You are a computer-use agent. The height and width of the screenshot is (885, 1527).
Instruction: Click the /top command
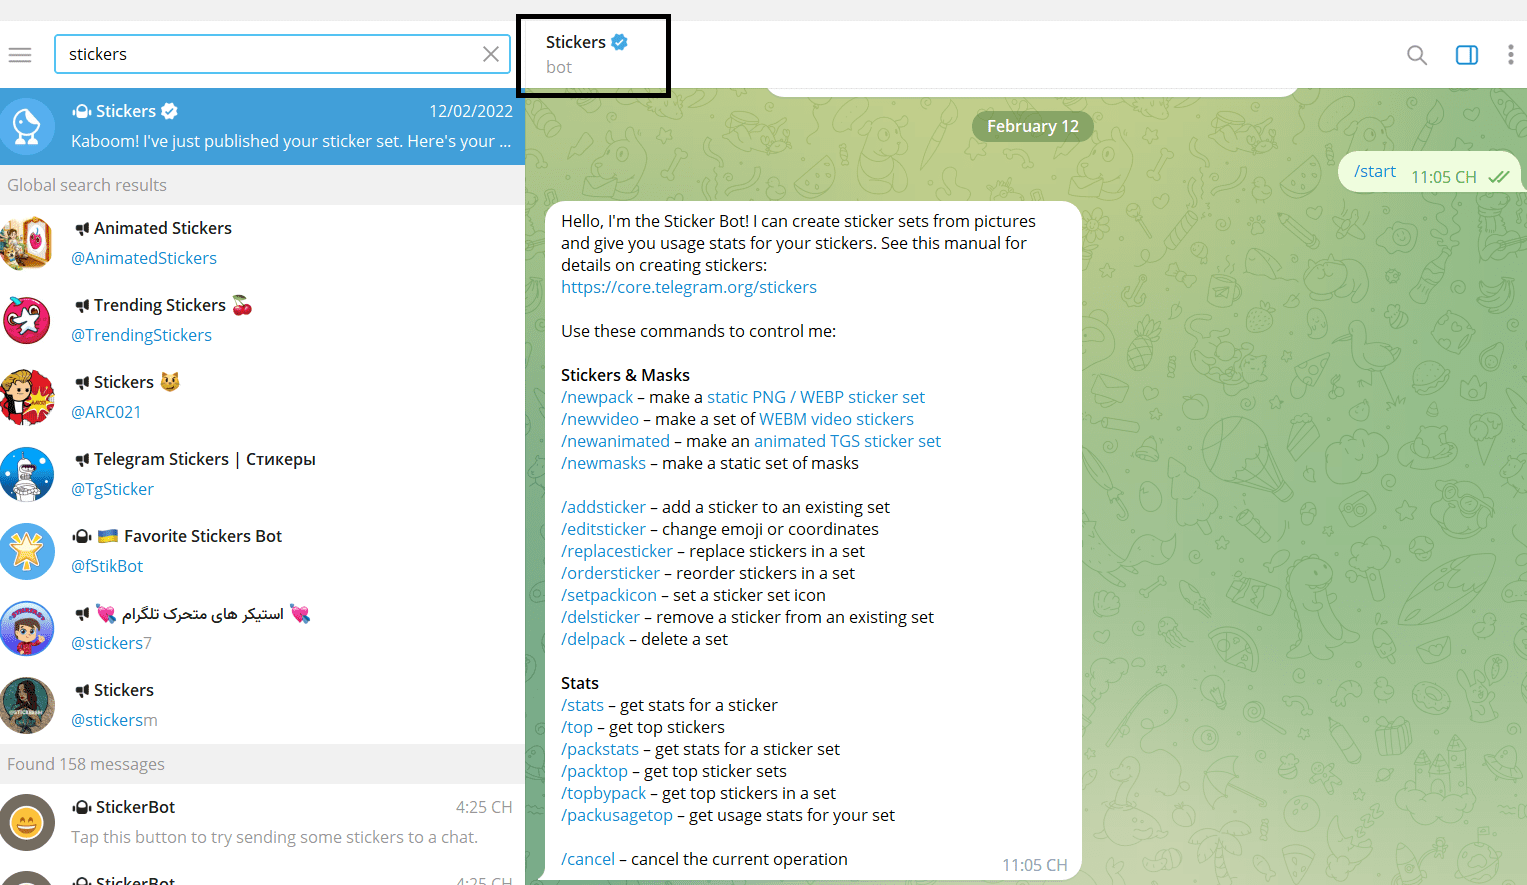click(x=577, y=727)
